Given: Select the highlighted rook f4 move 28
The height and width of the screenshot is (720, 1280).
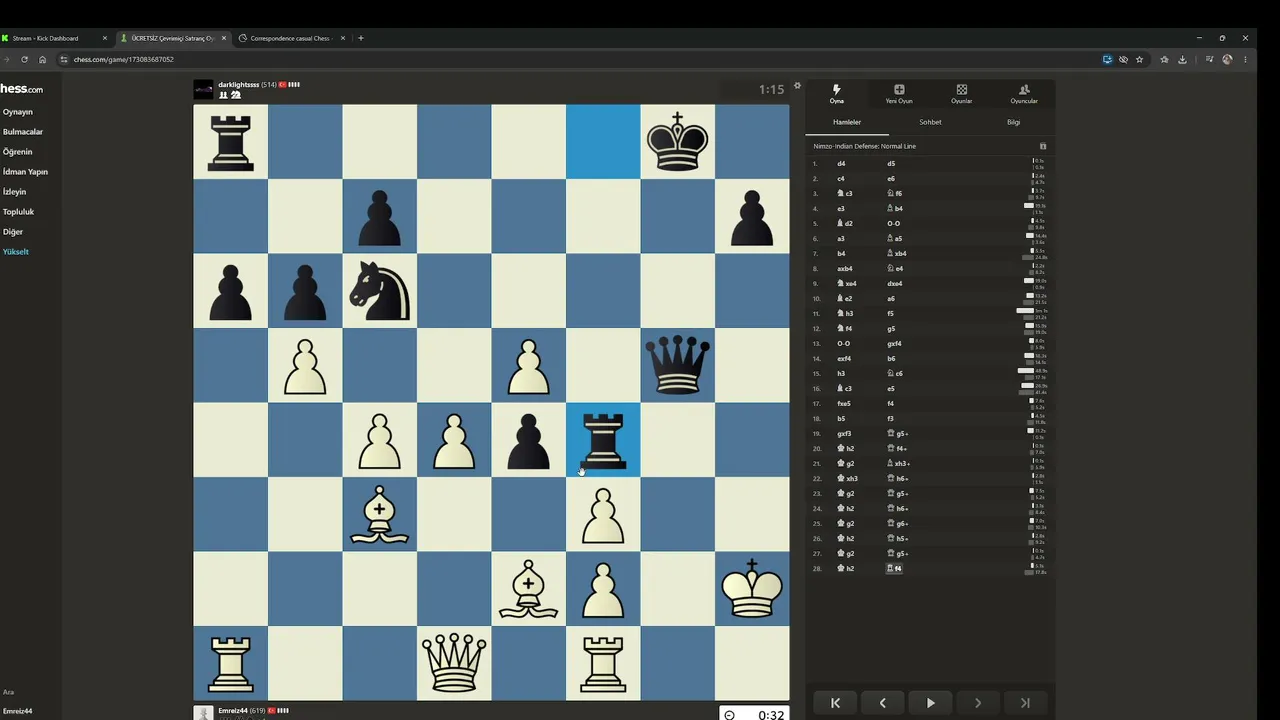Looking at the screenshot, I should tap(895, 569).
